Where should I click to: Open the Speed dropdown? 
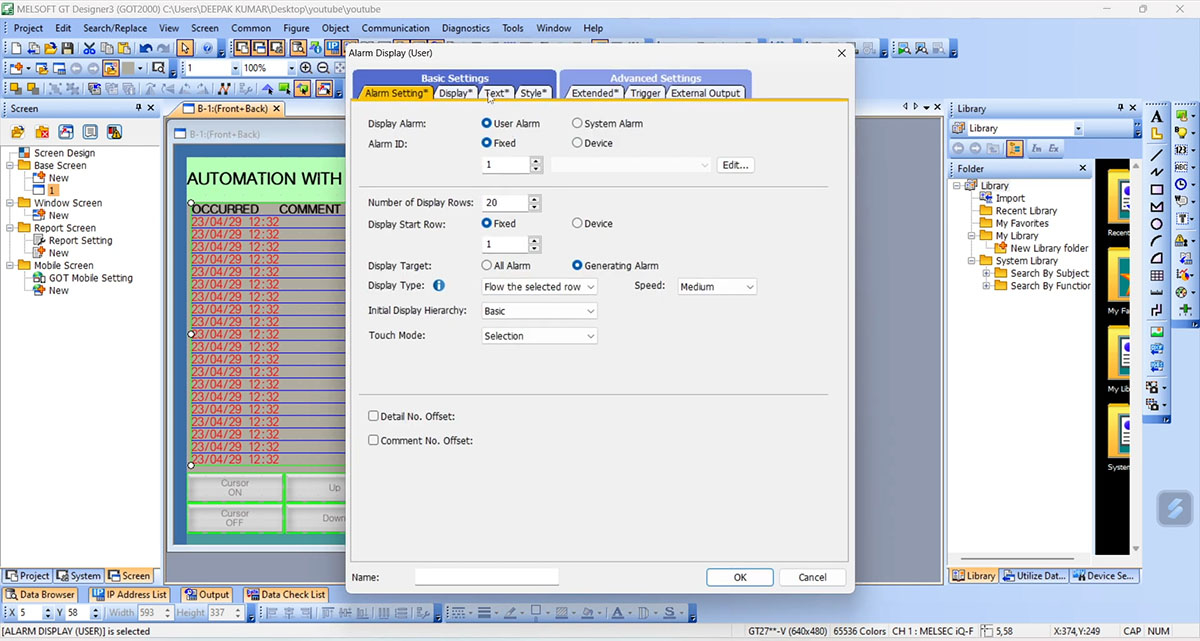pyautogui.click(x=717, y=286)
